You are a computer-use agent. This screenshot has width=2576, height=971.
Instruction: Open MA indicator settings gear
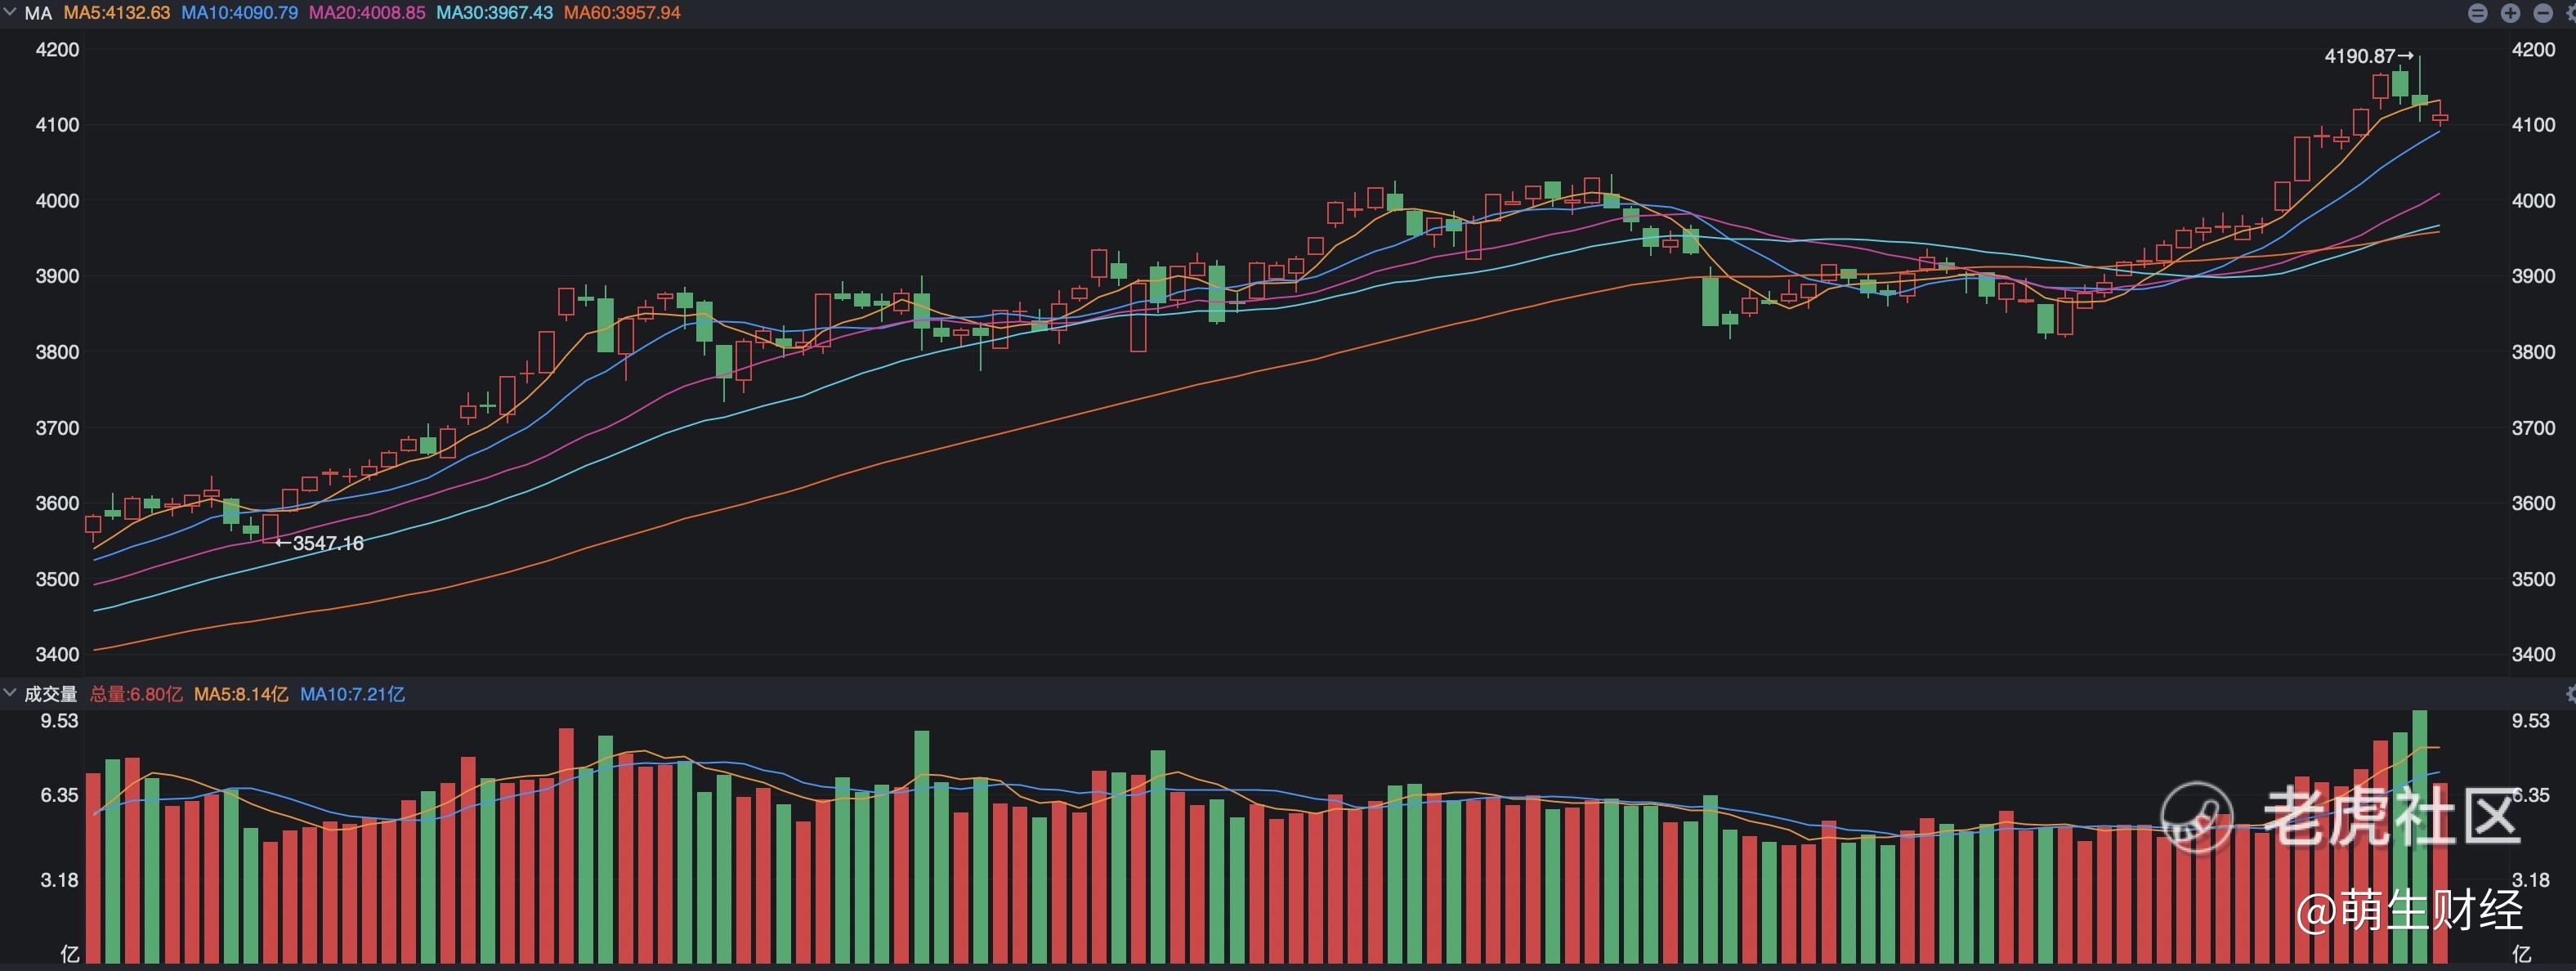tap(2571, 13)
